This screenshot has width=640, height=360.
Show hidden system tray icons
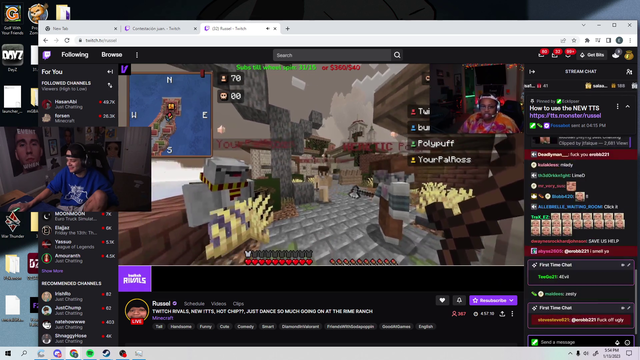(570, 353)
